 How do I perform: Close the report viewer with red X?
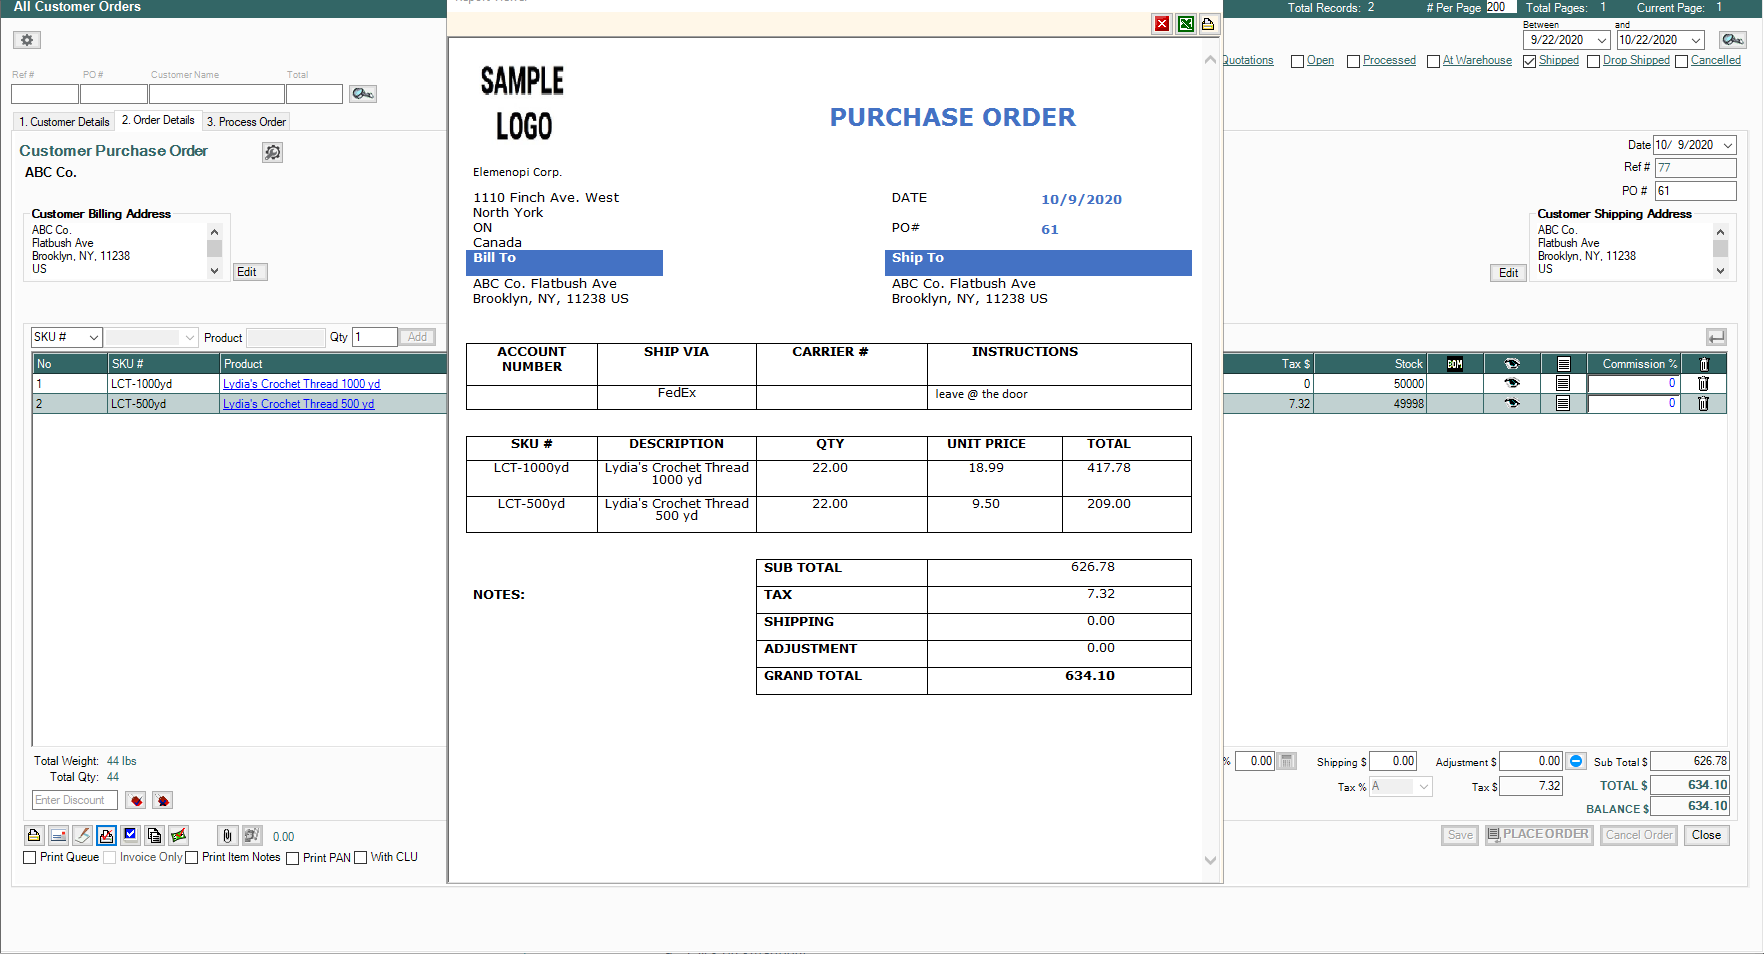pyautogui.click(x=1162, y=24)
